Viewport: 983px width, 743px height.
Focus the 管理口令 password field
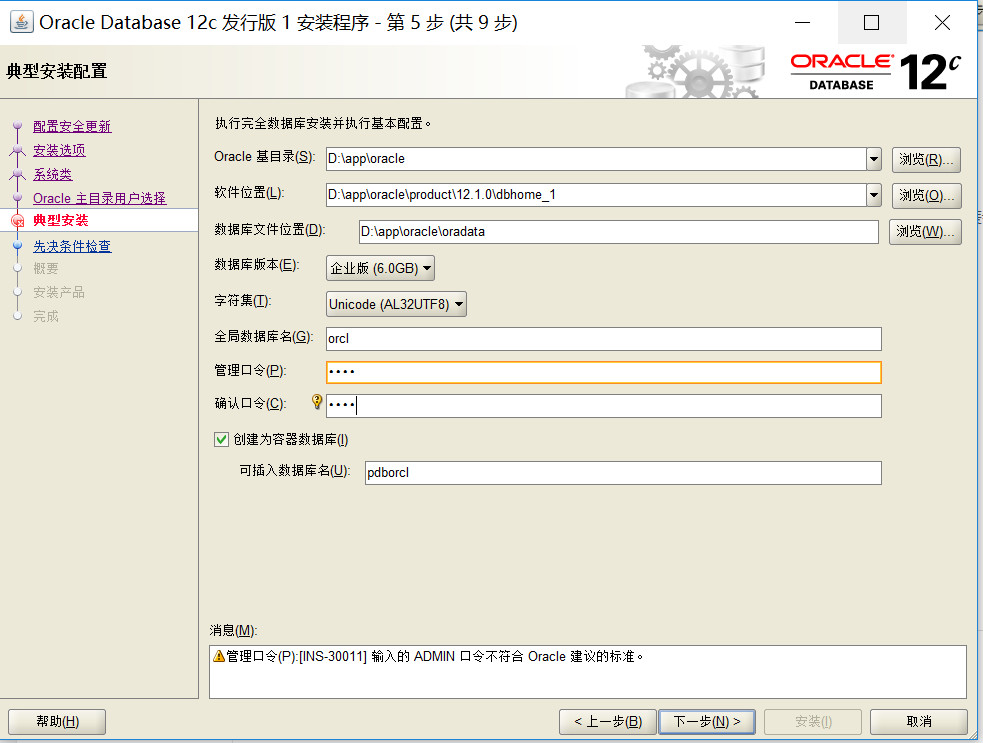(x=604, y=372)
